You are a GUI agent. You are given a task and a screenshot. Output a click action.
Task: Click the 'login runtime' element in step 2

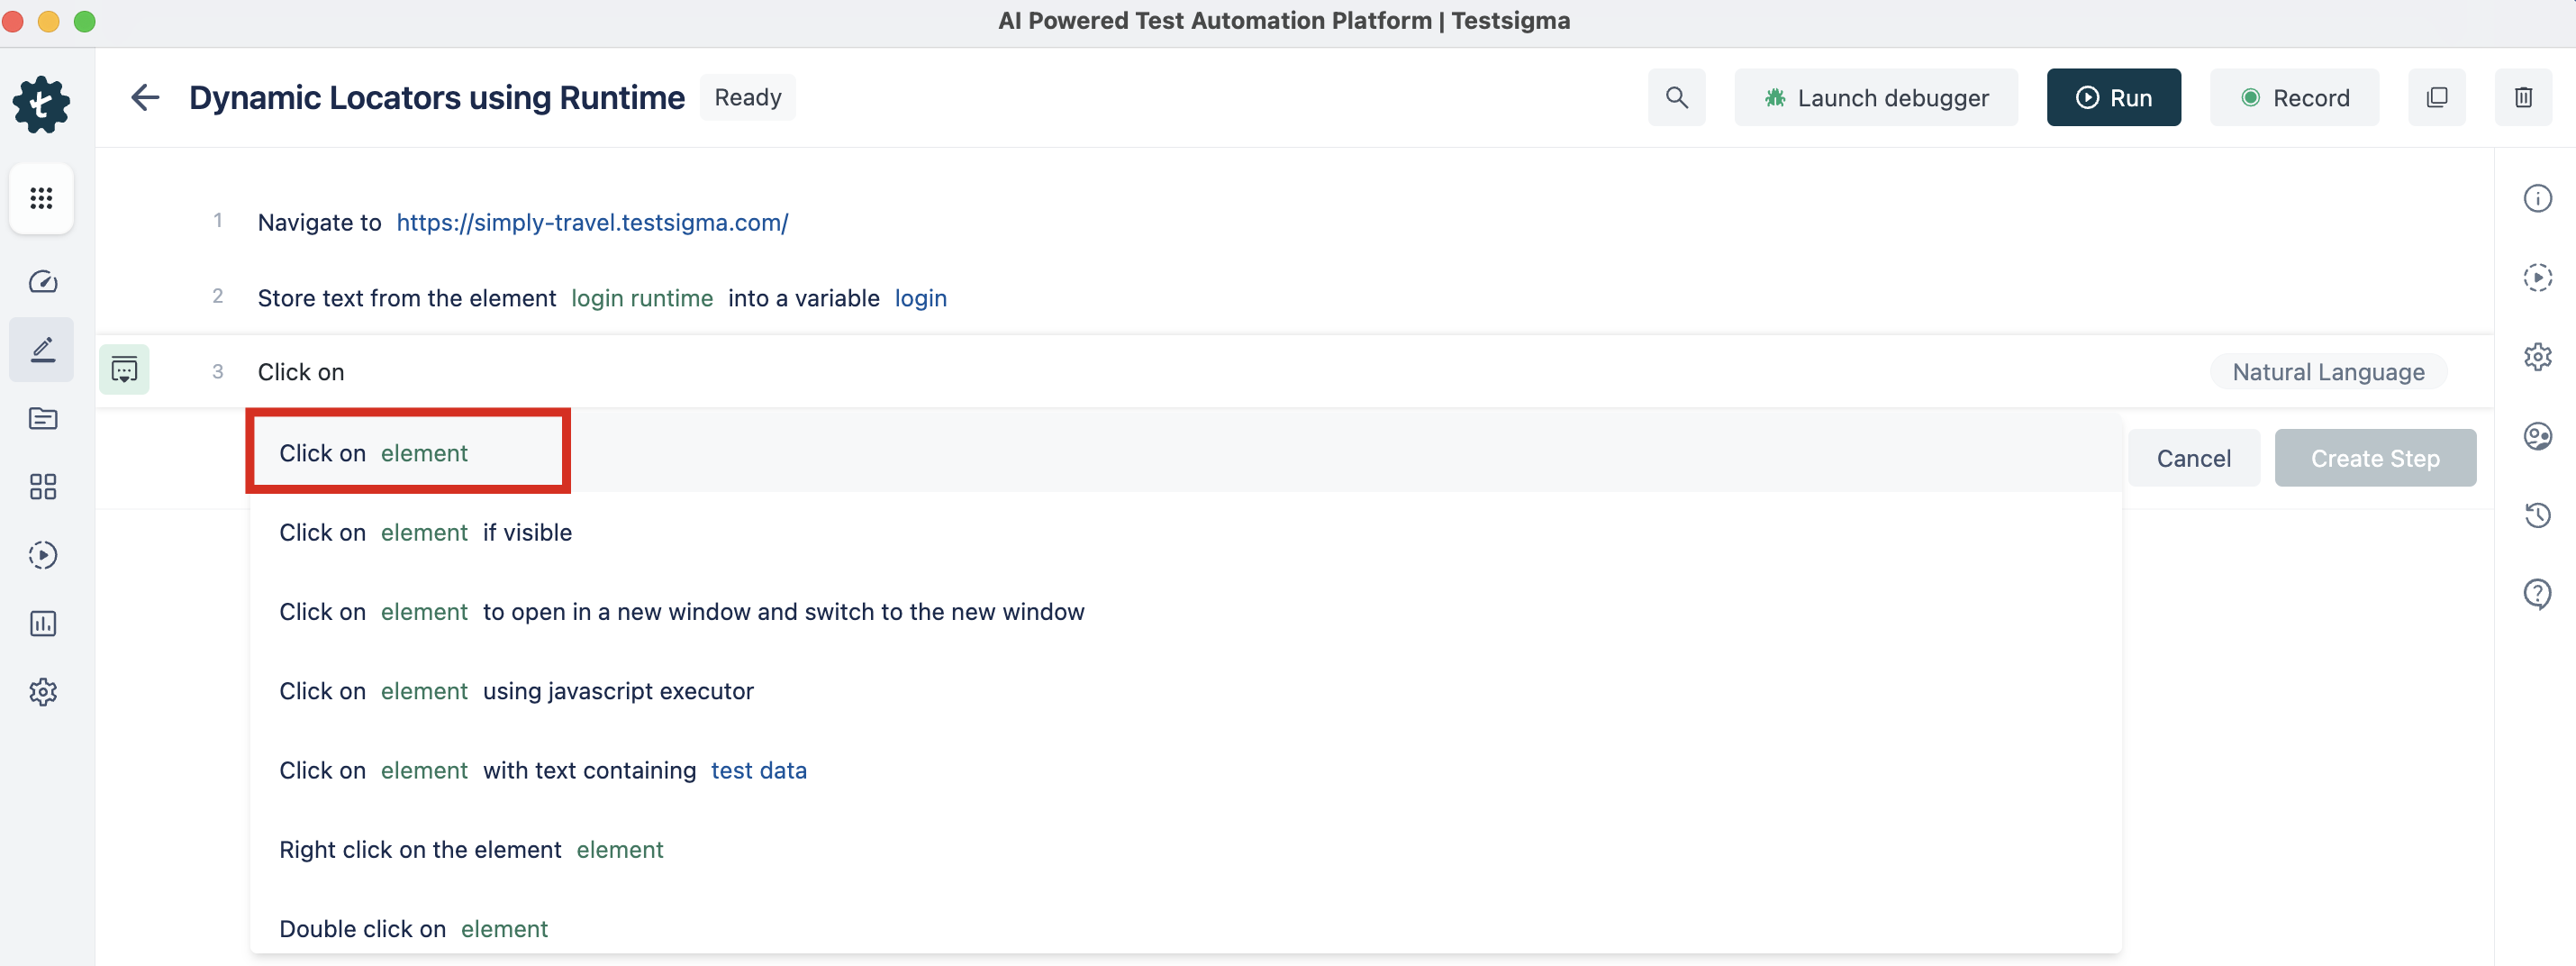(x=642, y=298)
